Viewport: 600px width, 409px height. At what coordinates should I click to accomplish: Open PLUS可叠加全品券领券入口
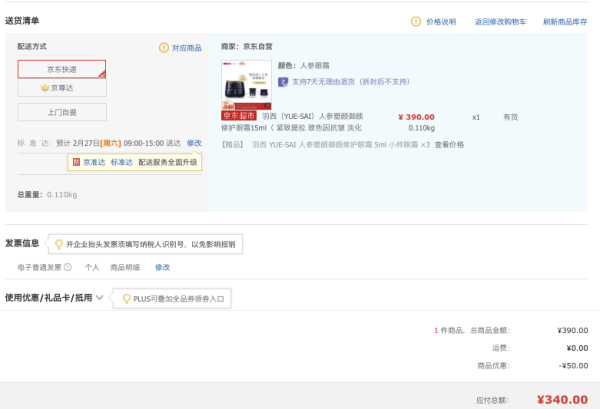[x=179, y=299]
